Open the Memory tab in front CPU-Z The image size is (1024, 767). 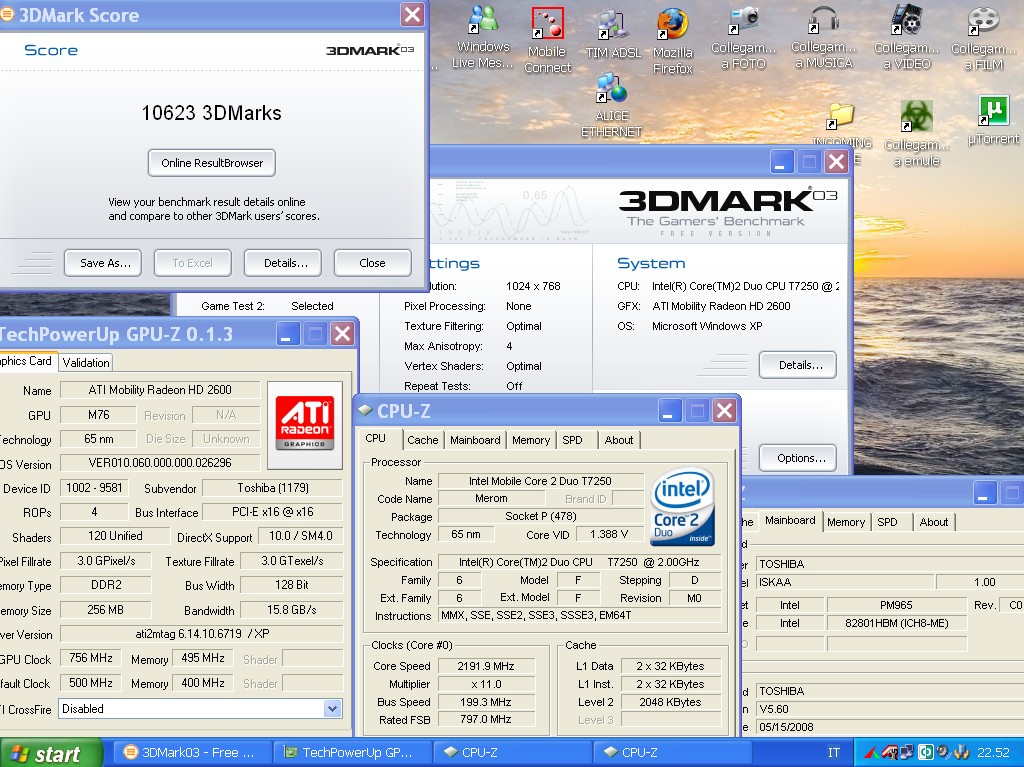(530, 440)
